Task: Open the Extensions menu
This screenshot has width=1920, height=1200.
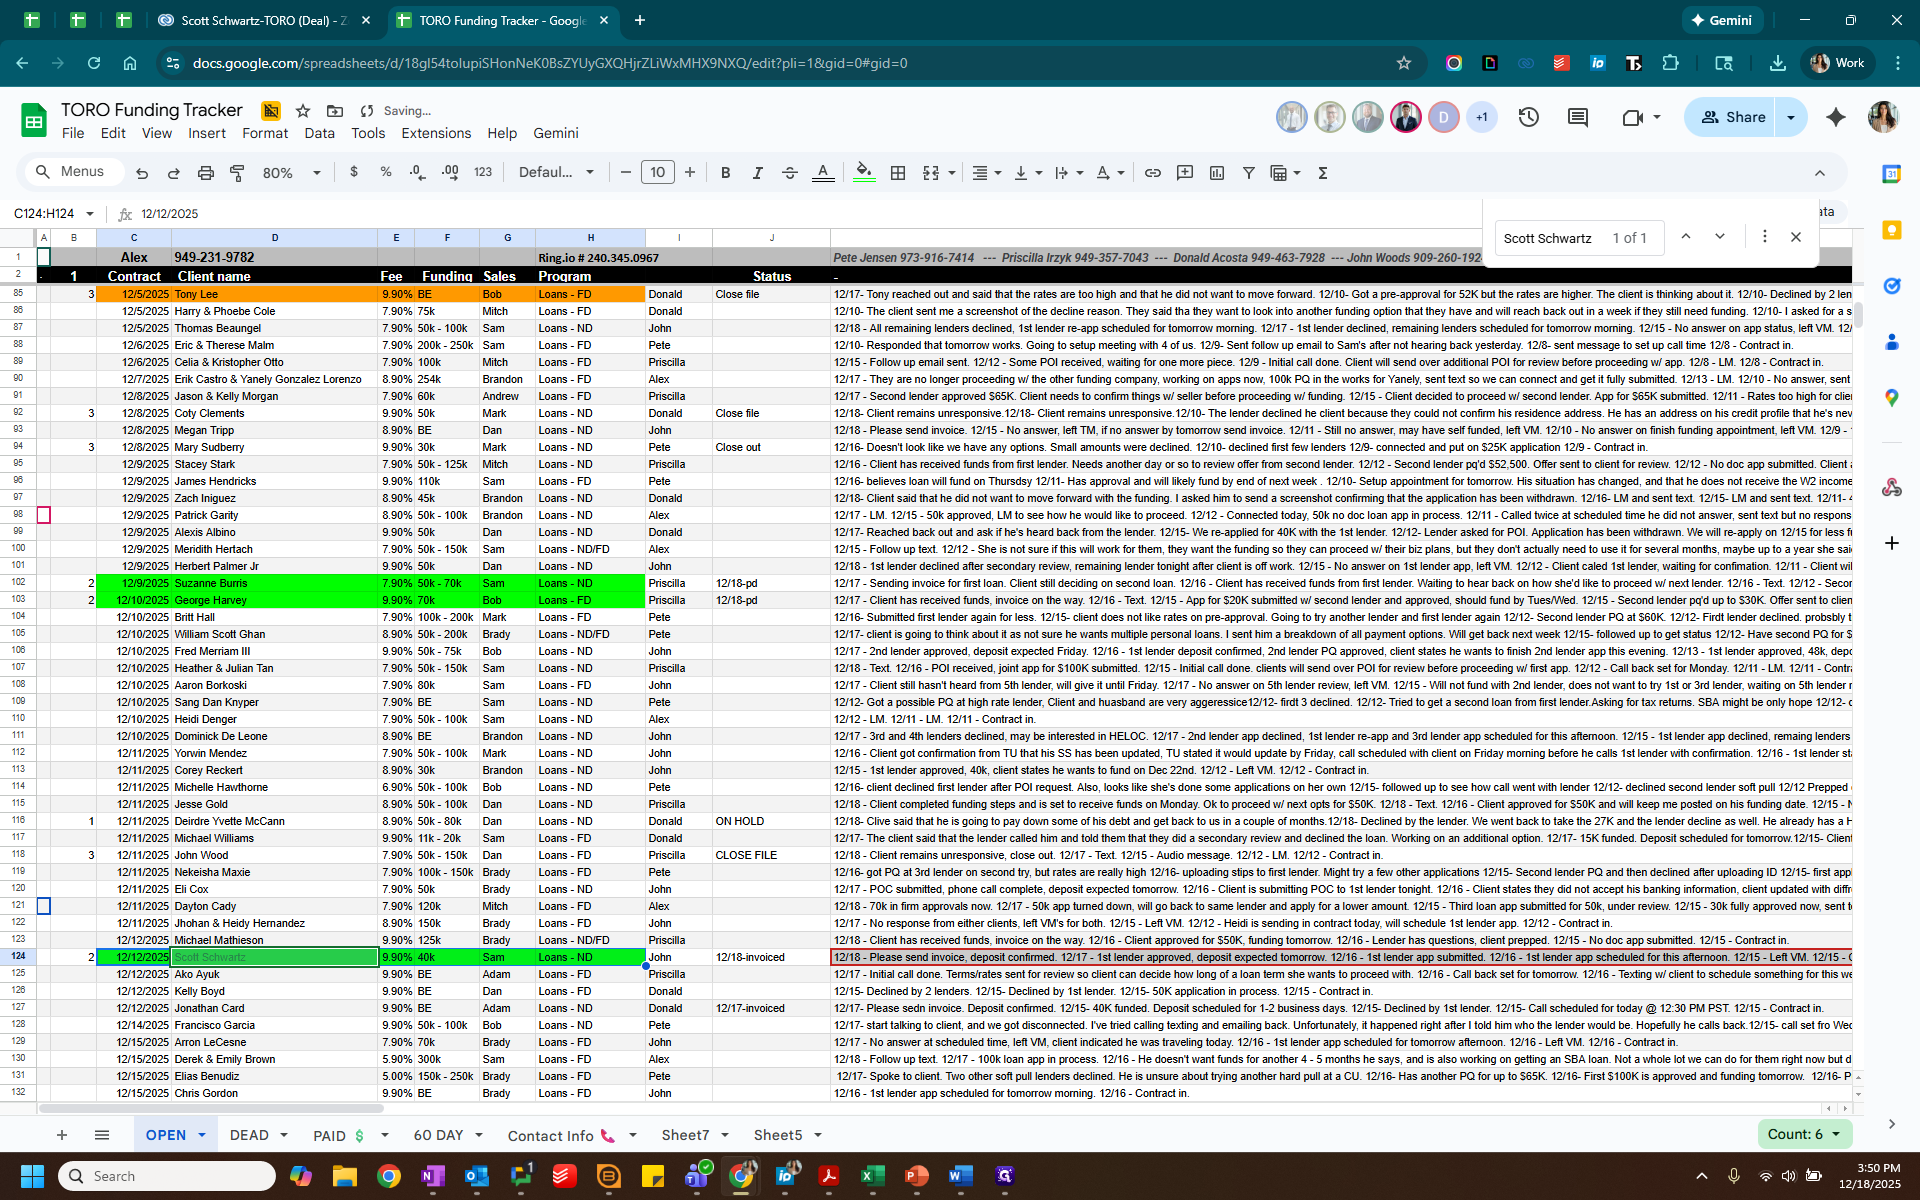Action: coord(435,133)
